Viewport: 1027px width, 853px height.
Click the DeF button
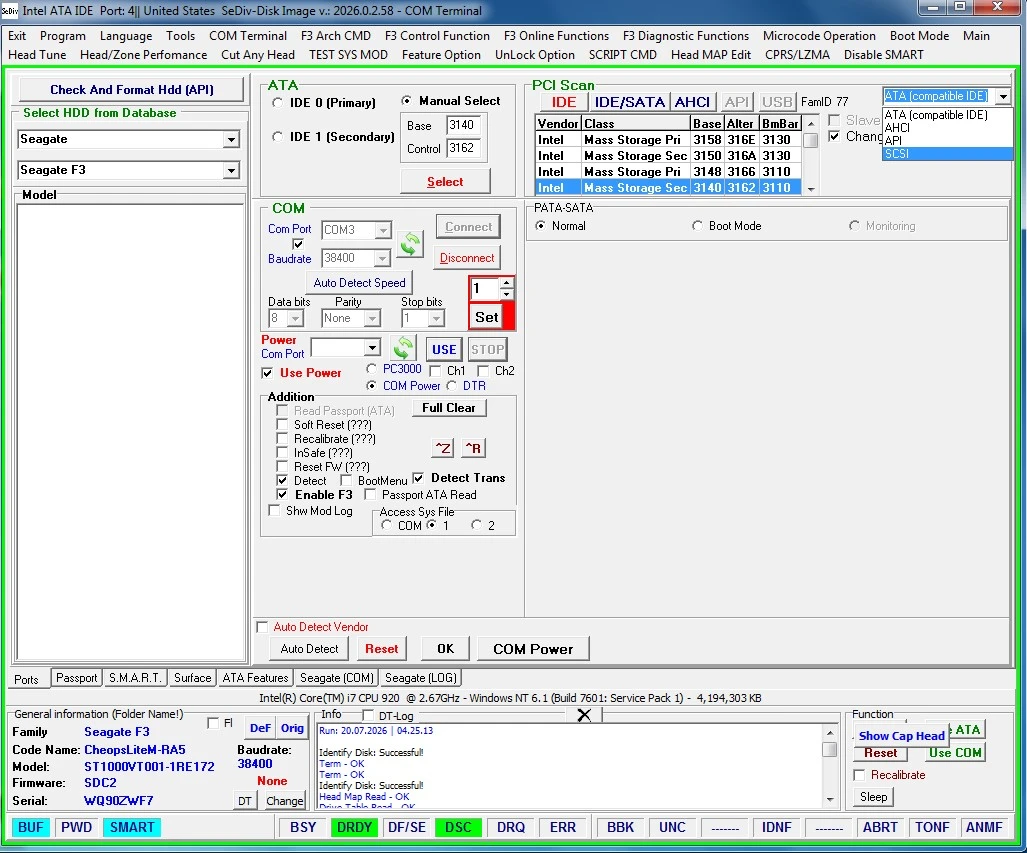pyautogui.click(x=260, y=729)
